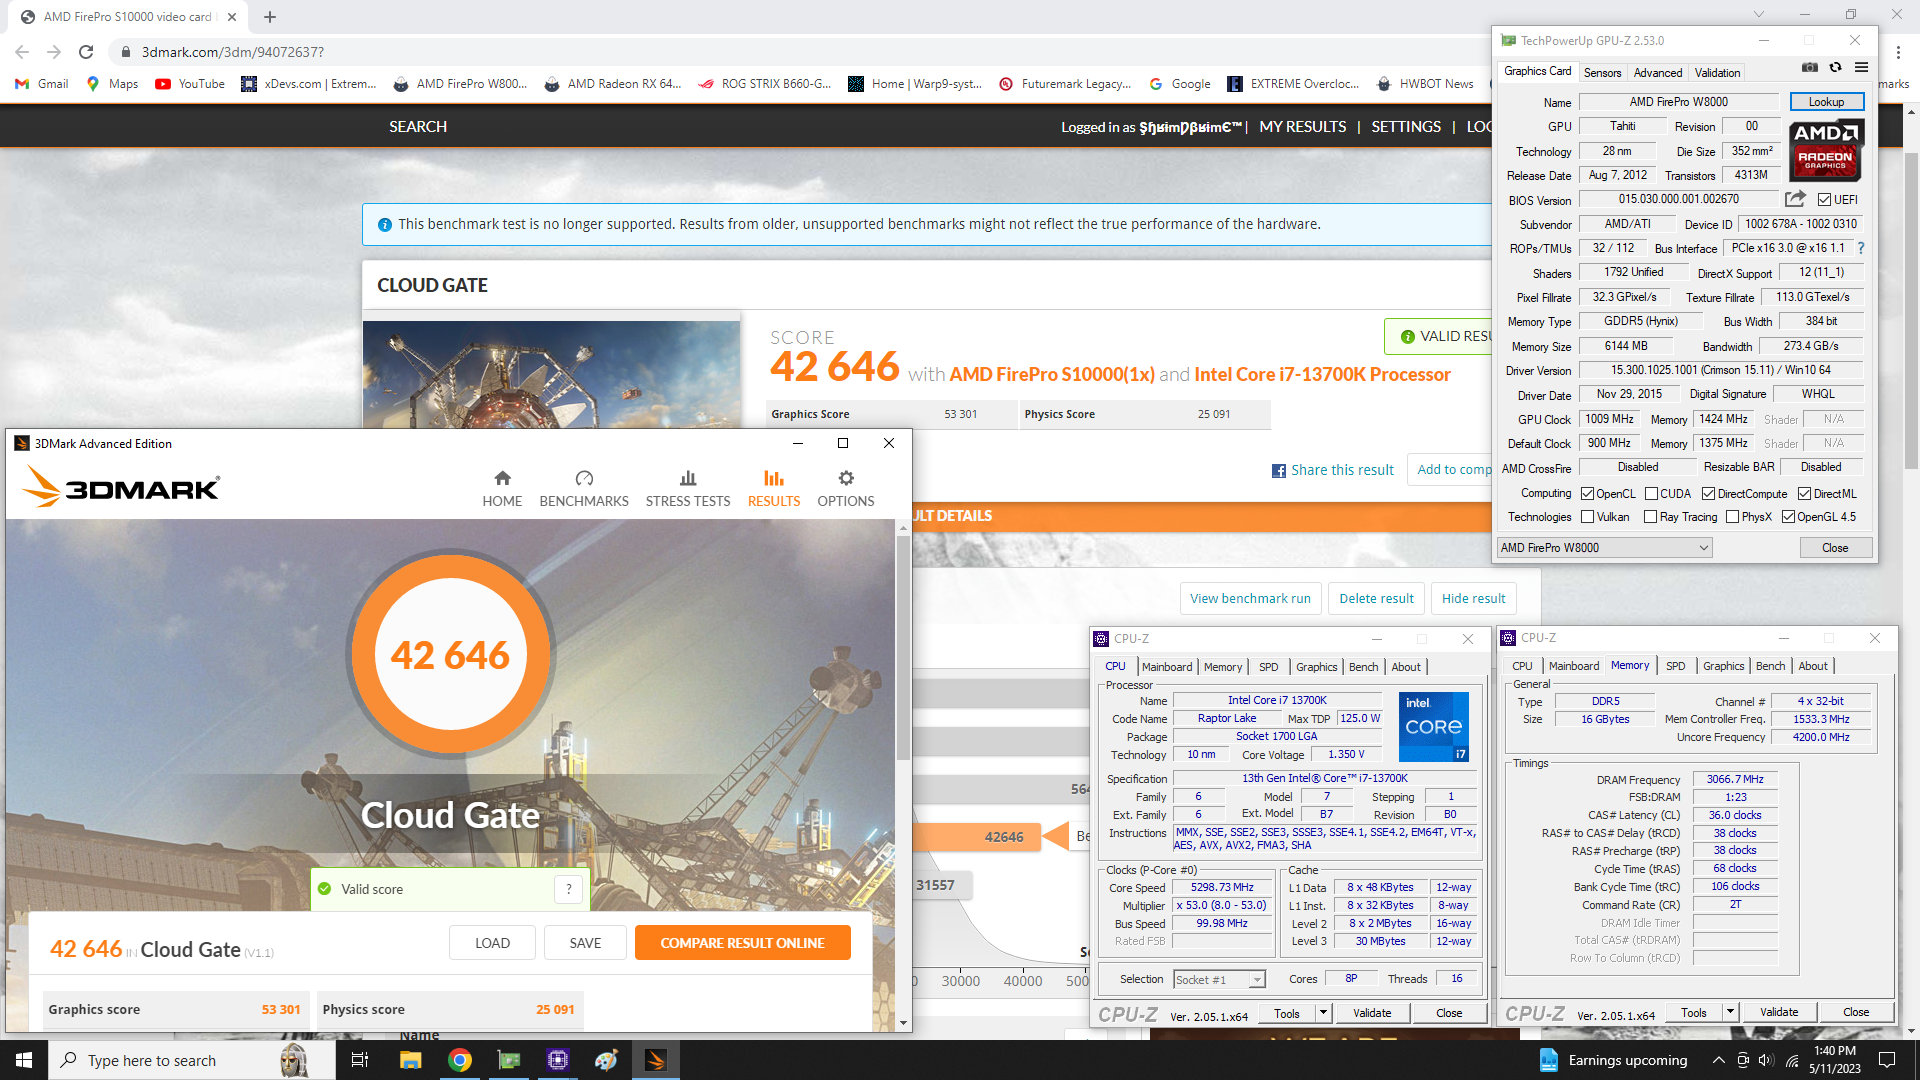This screenshot has height=1080, width=1920.
Task: Toggle the OpenCL checkbox in GPU-Z
Action: [1587, 494]
